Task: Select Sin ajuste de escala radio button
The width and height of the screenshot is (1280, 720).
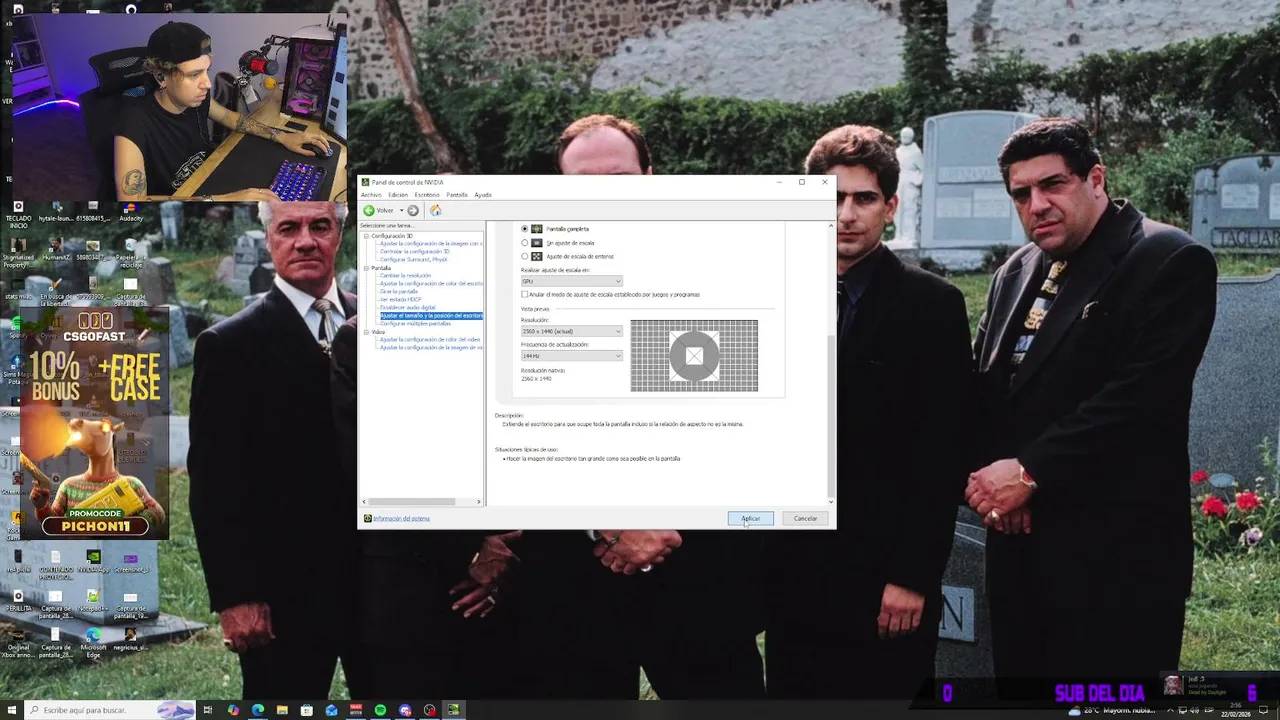Action: (x=524, y=243)
